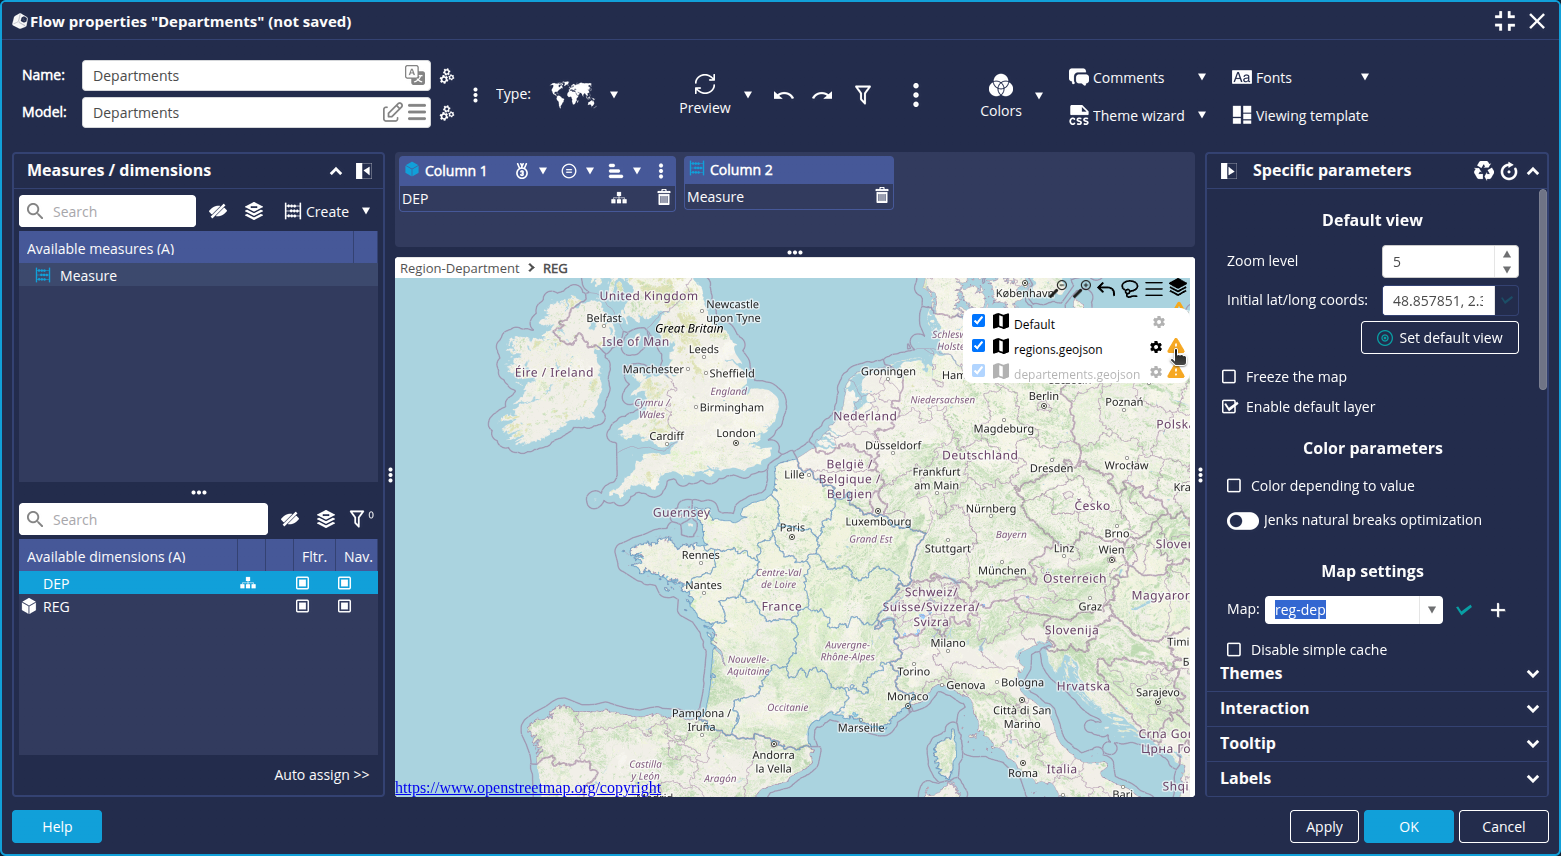Click the Help button
The height and width of the screenshot is (856, 1561).
click(57, 827)
